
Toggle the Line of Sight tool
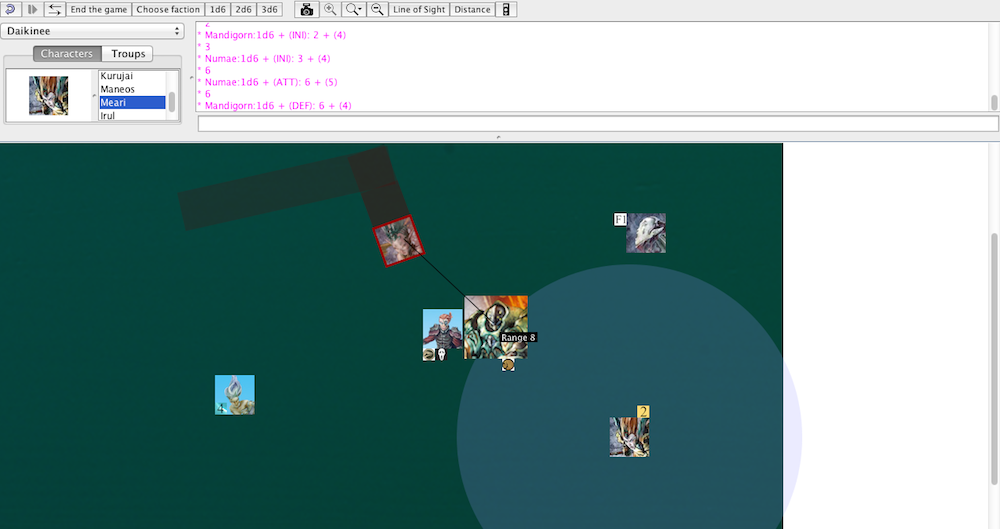418,9
